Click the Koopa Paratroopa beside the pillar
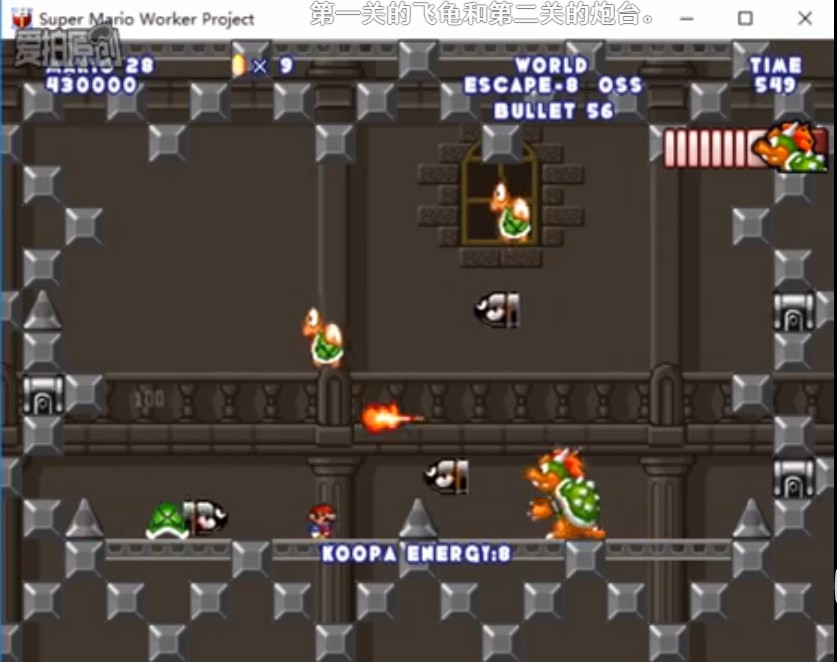The width and height of the screenshot is (837, 662). pyautogui.click(x=323, y=337)
